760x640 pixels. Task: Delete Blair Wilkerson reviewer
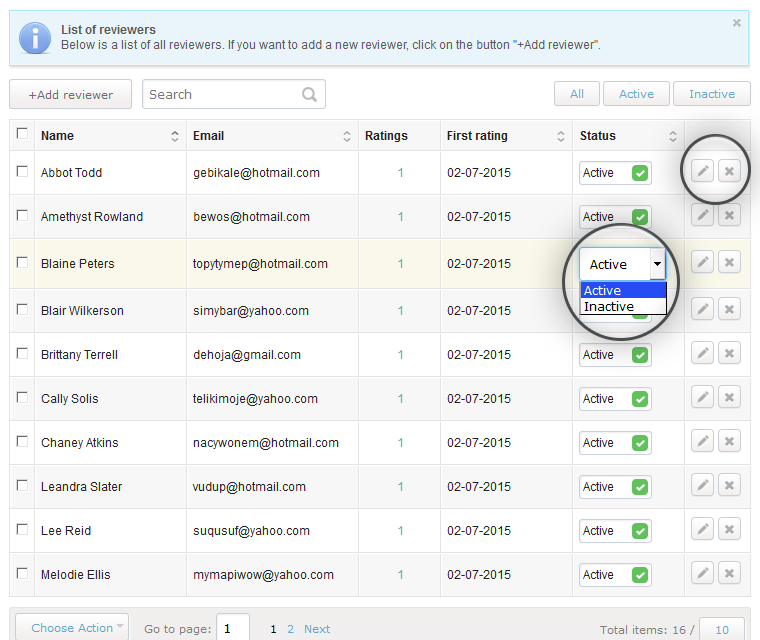(729, 309)
